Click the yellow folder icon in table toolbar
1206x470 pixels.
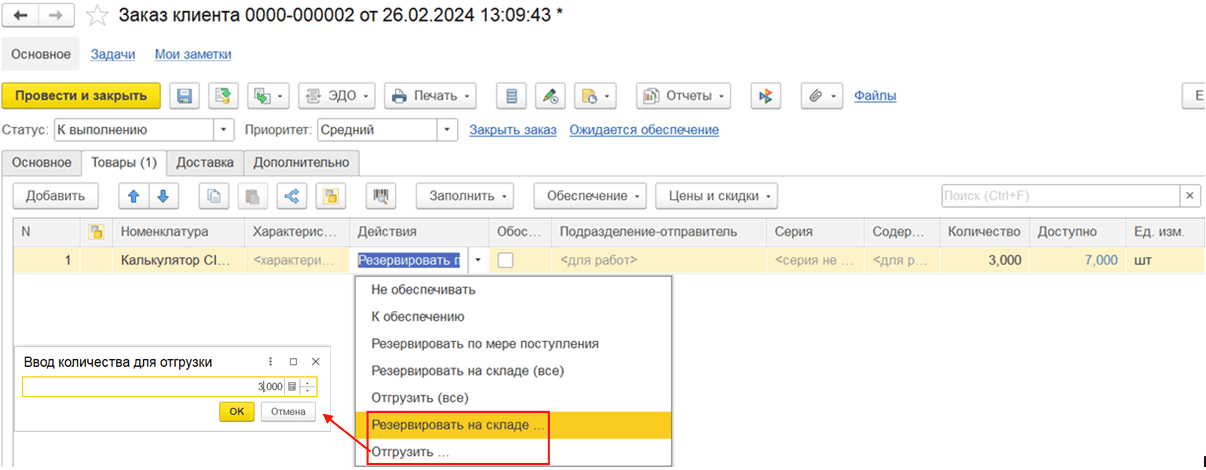331,196
